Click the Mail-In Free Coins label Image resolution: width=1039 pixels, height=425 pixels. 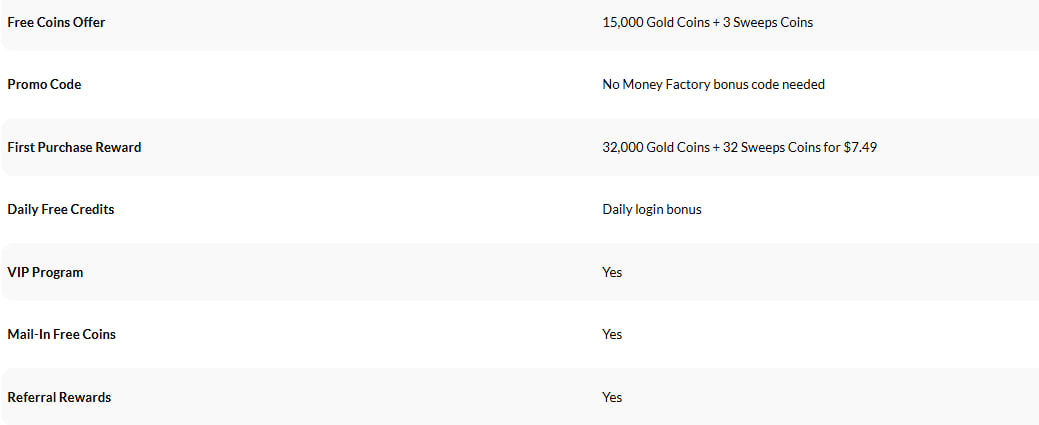coord(62,334)
